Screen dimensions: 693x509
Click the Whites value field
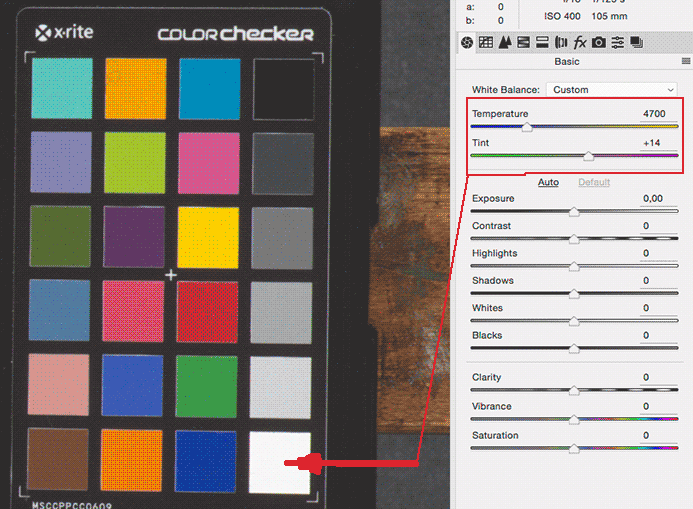point(658,308)
